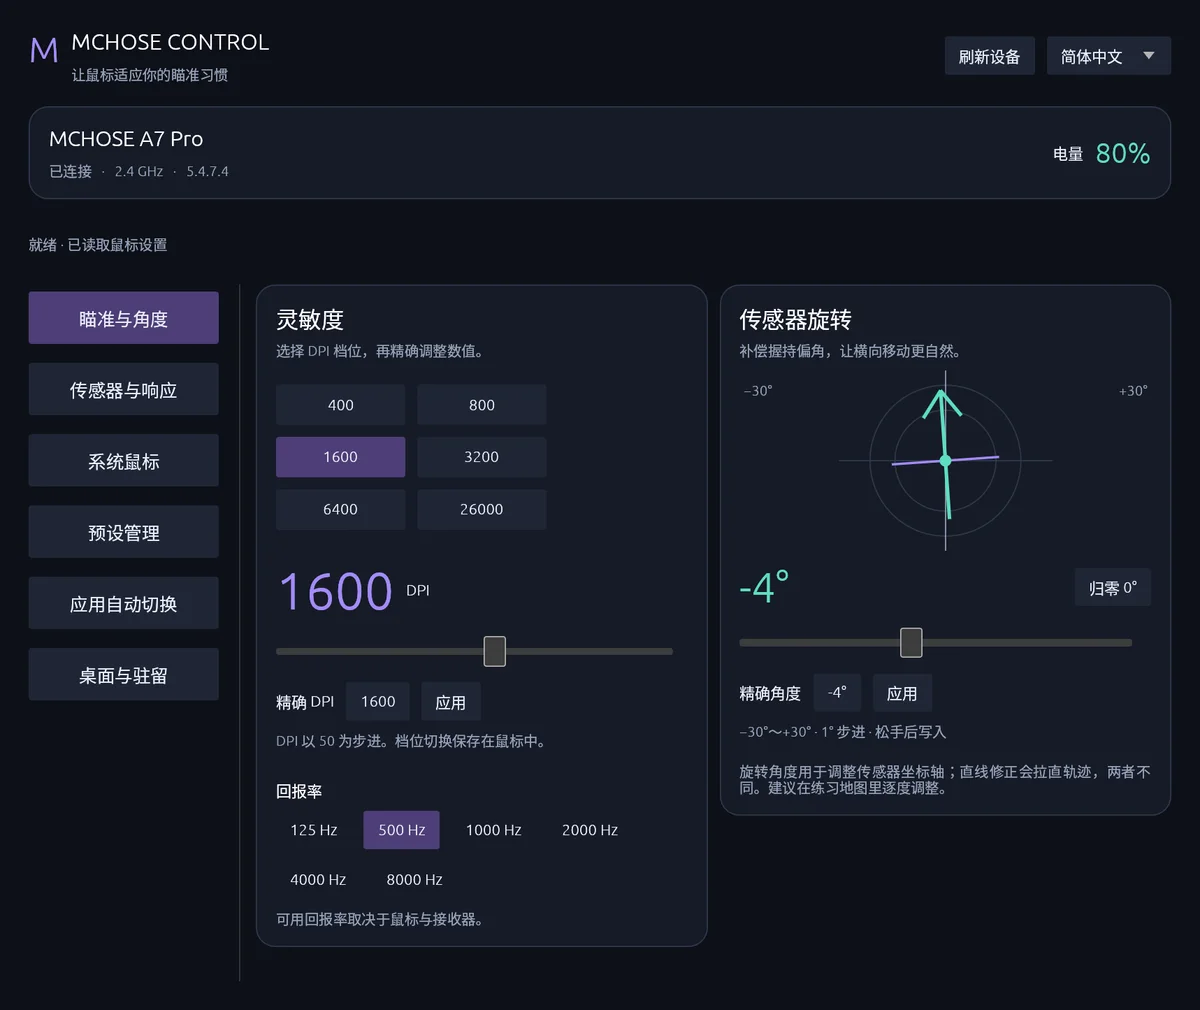
Task: Click the 精确 DPI input field
Action: click(x=378, y=702)
